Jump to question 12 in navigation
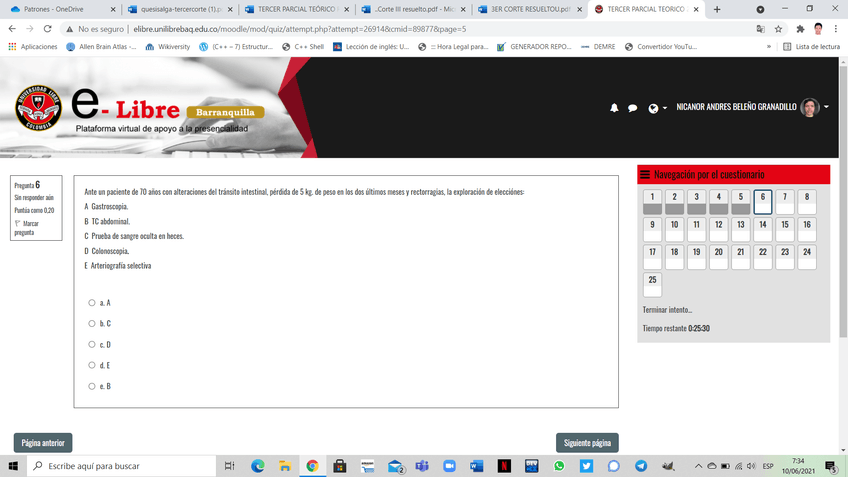 (x=718, y=229)
